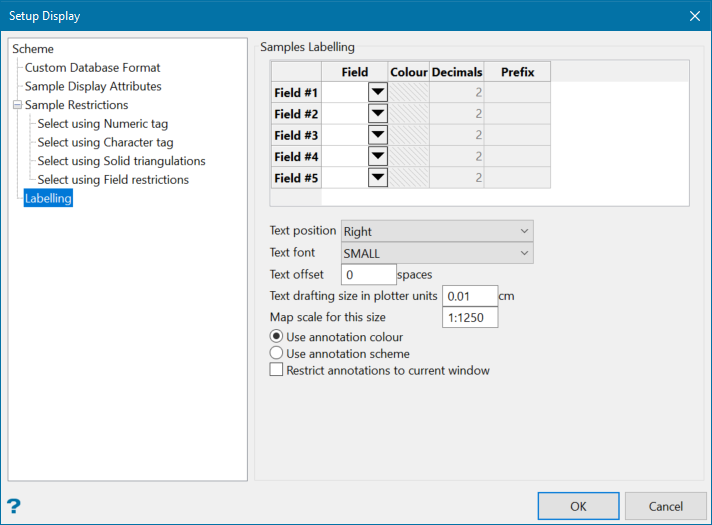
Task: Click the Field #1 Colour swatch cell
Action: 409,92
